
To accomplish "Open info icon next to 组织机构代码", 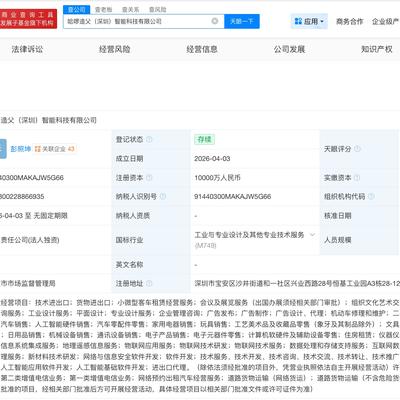I will (371, 197).
